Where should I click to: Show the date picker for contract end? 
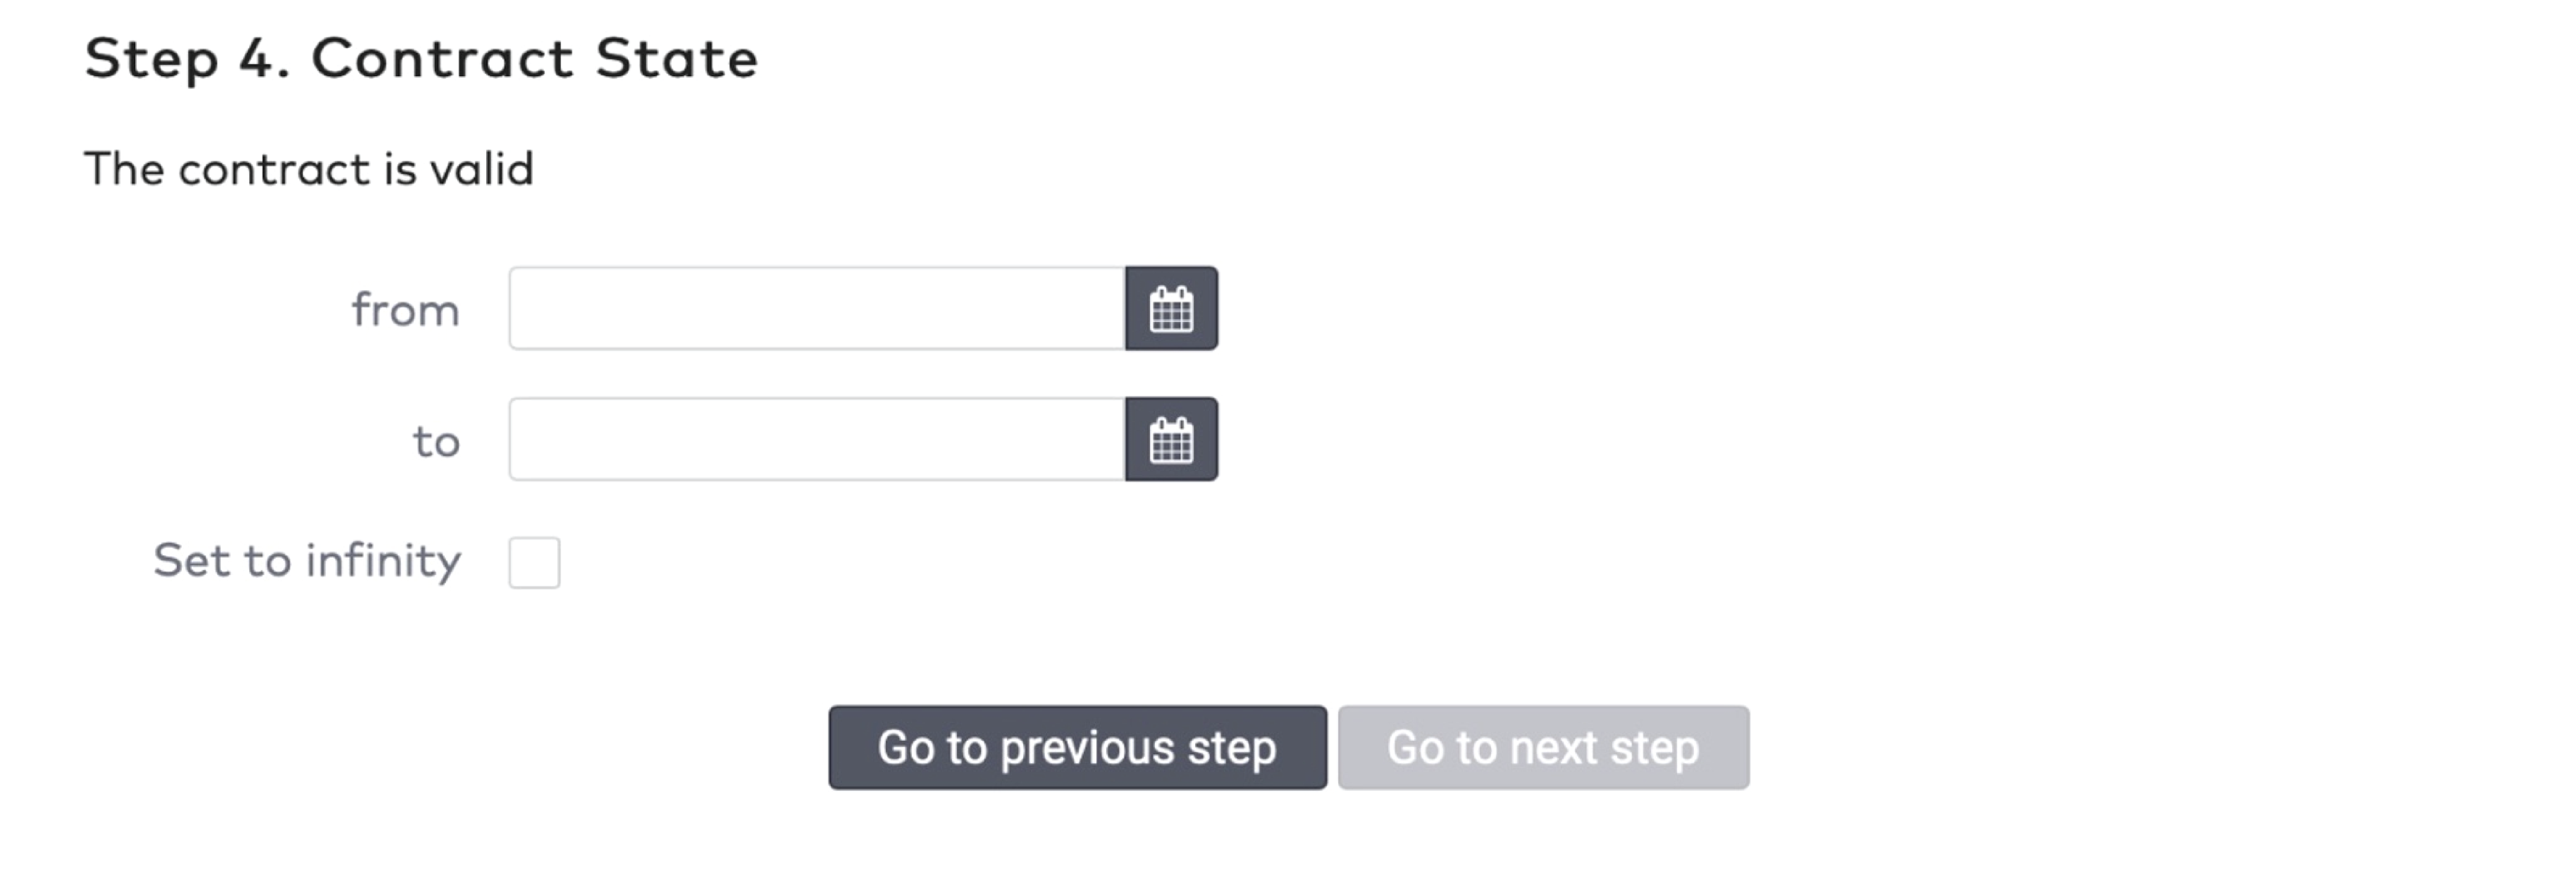click(1171, 440)
